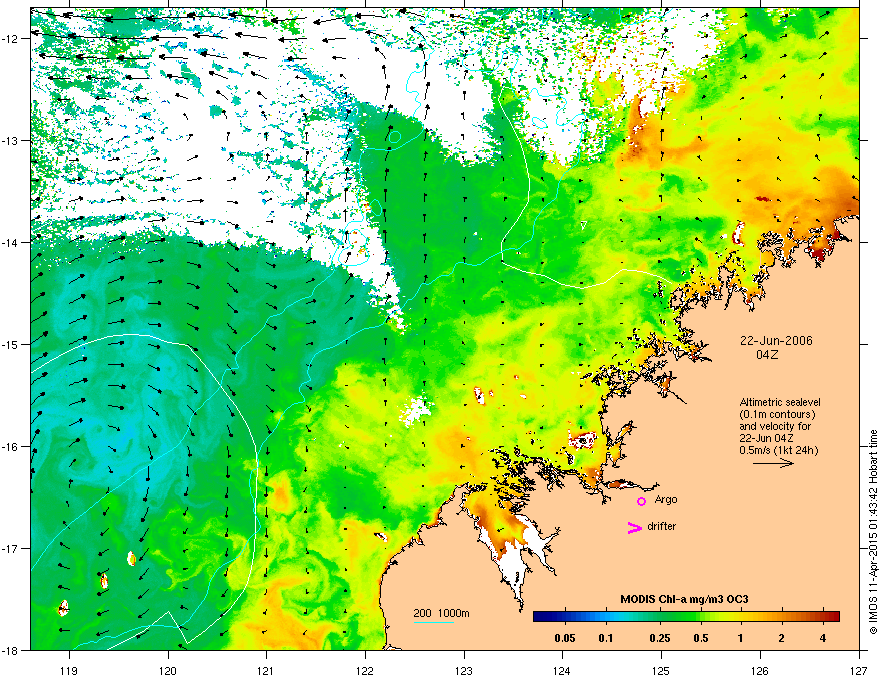Click the "MODIS Chl-a mg/m3 OC3" colorbar title
The width and height of the screenshot is (880, 680).
click(x=684, y=599)
